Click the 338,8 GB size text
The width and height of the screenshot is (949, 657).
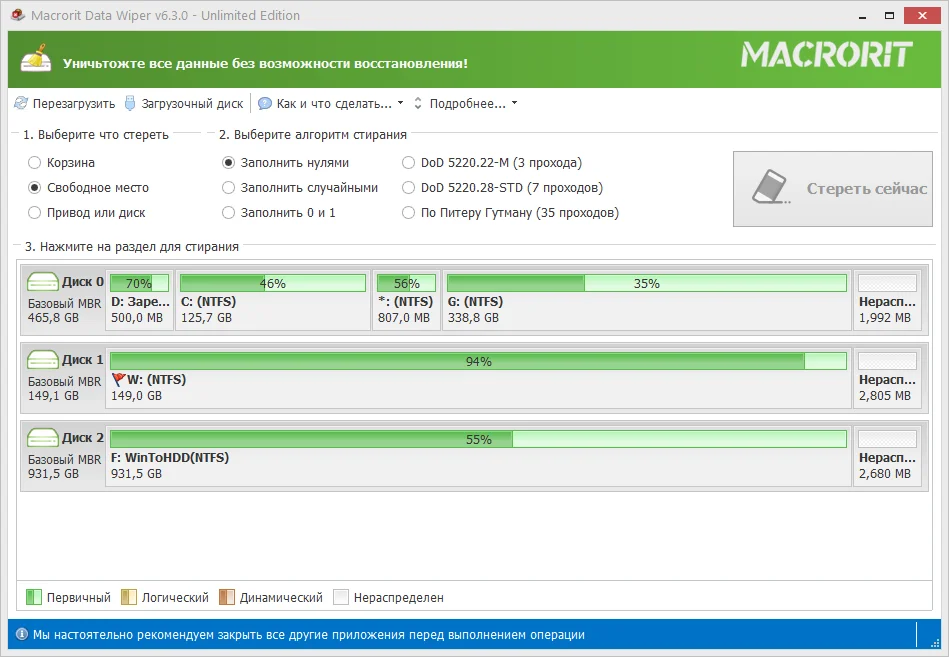473,318
